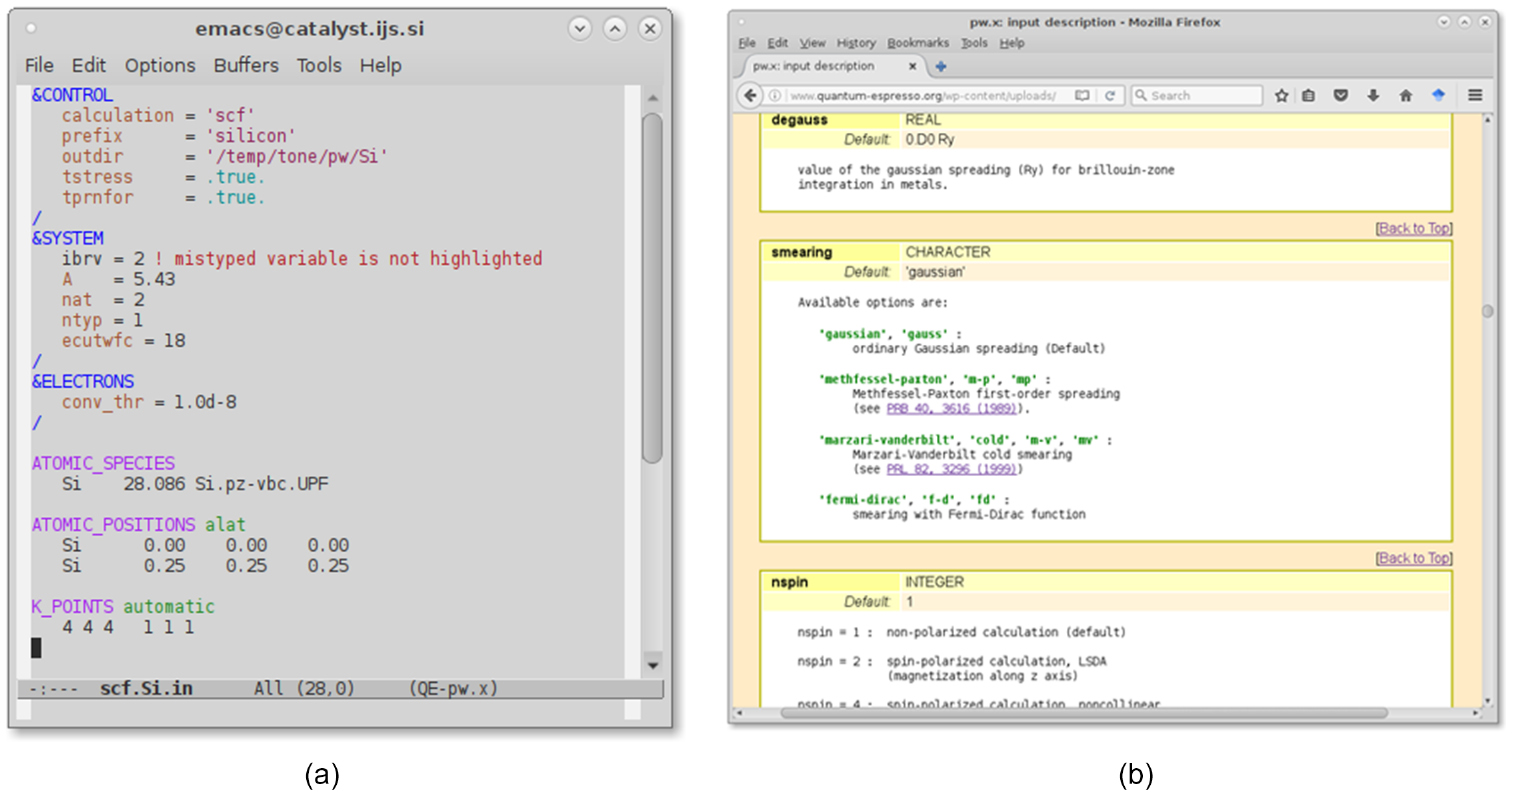The height and width of the screenshot is (798, 1514).
Task: Click the '&CONTROL' namelist line in Emacs
Action: click(73, 95)
